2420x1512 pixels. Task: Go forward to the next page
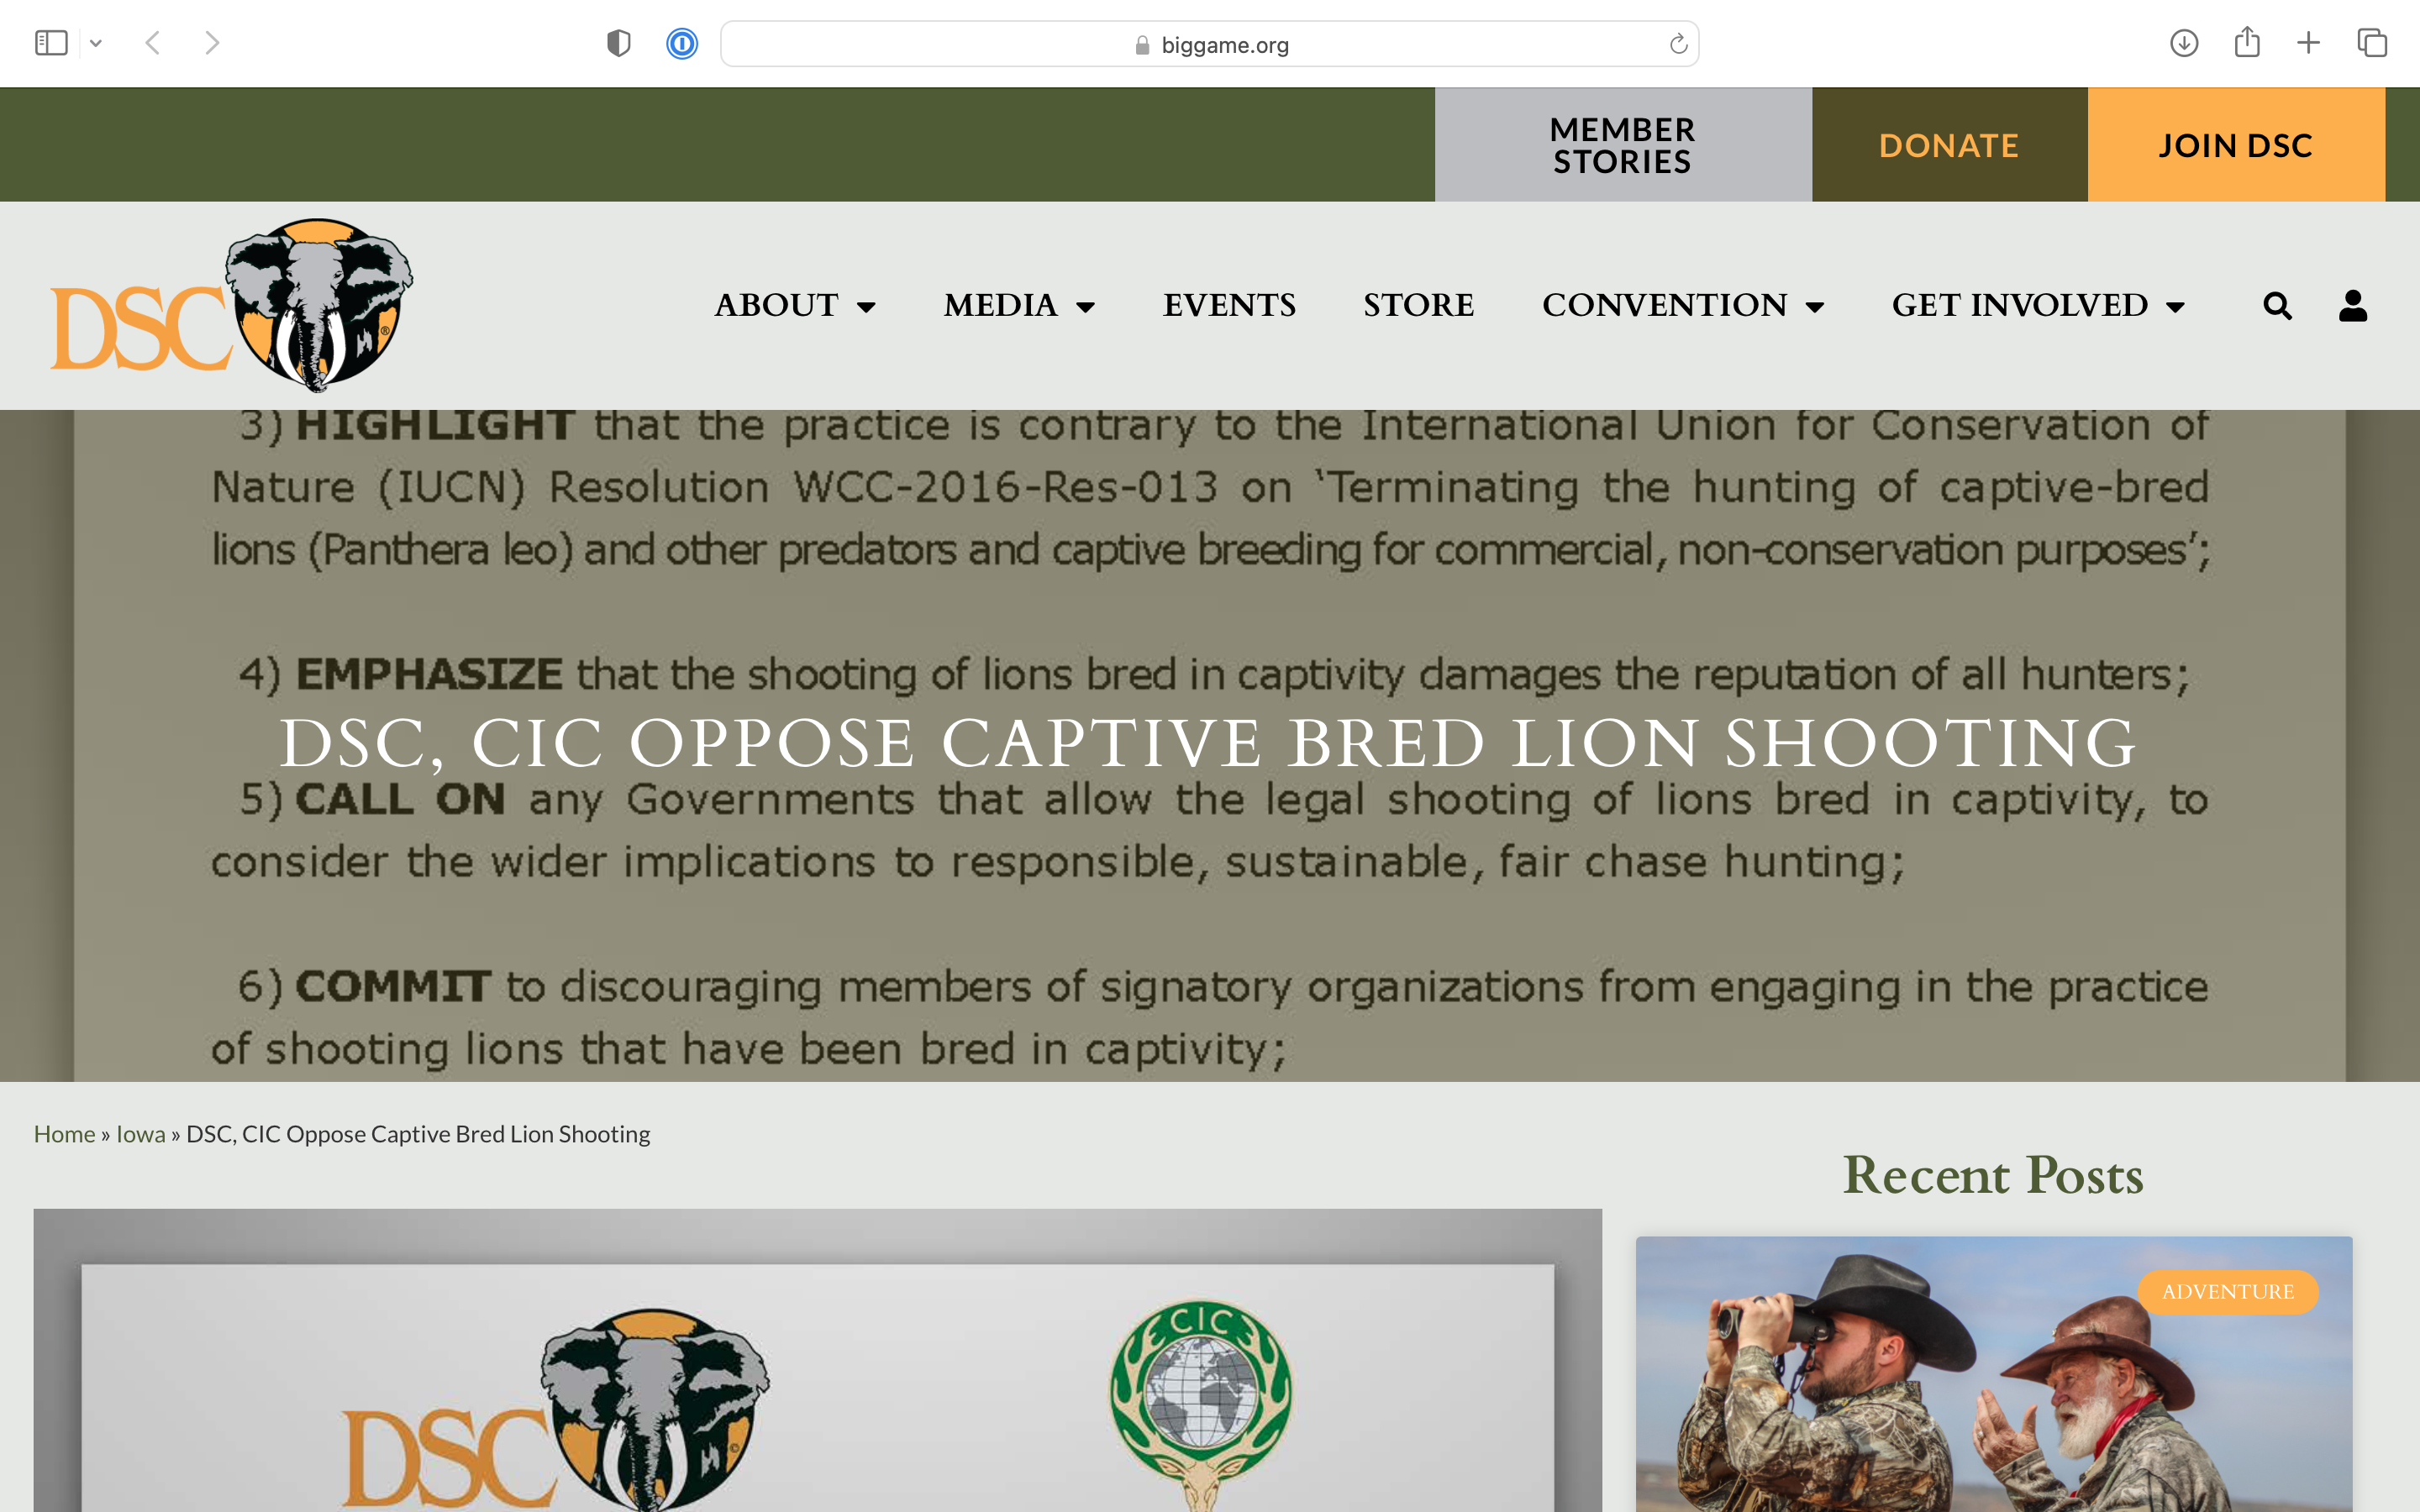coord(212,43)
